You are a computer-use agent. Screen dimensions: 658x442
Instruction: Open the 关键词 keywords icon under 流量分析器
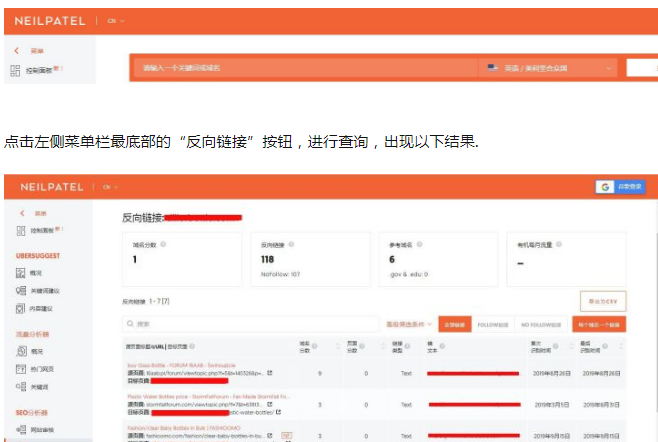pos(21,387)
